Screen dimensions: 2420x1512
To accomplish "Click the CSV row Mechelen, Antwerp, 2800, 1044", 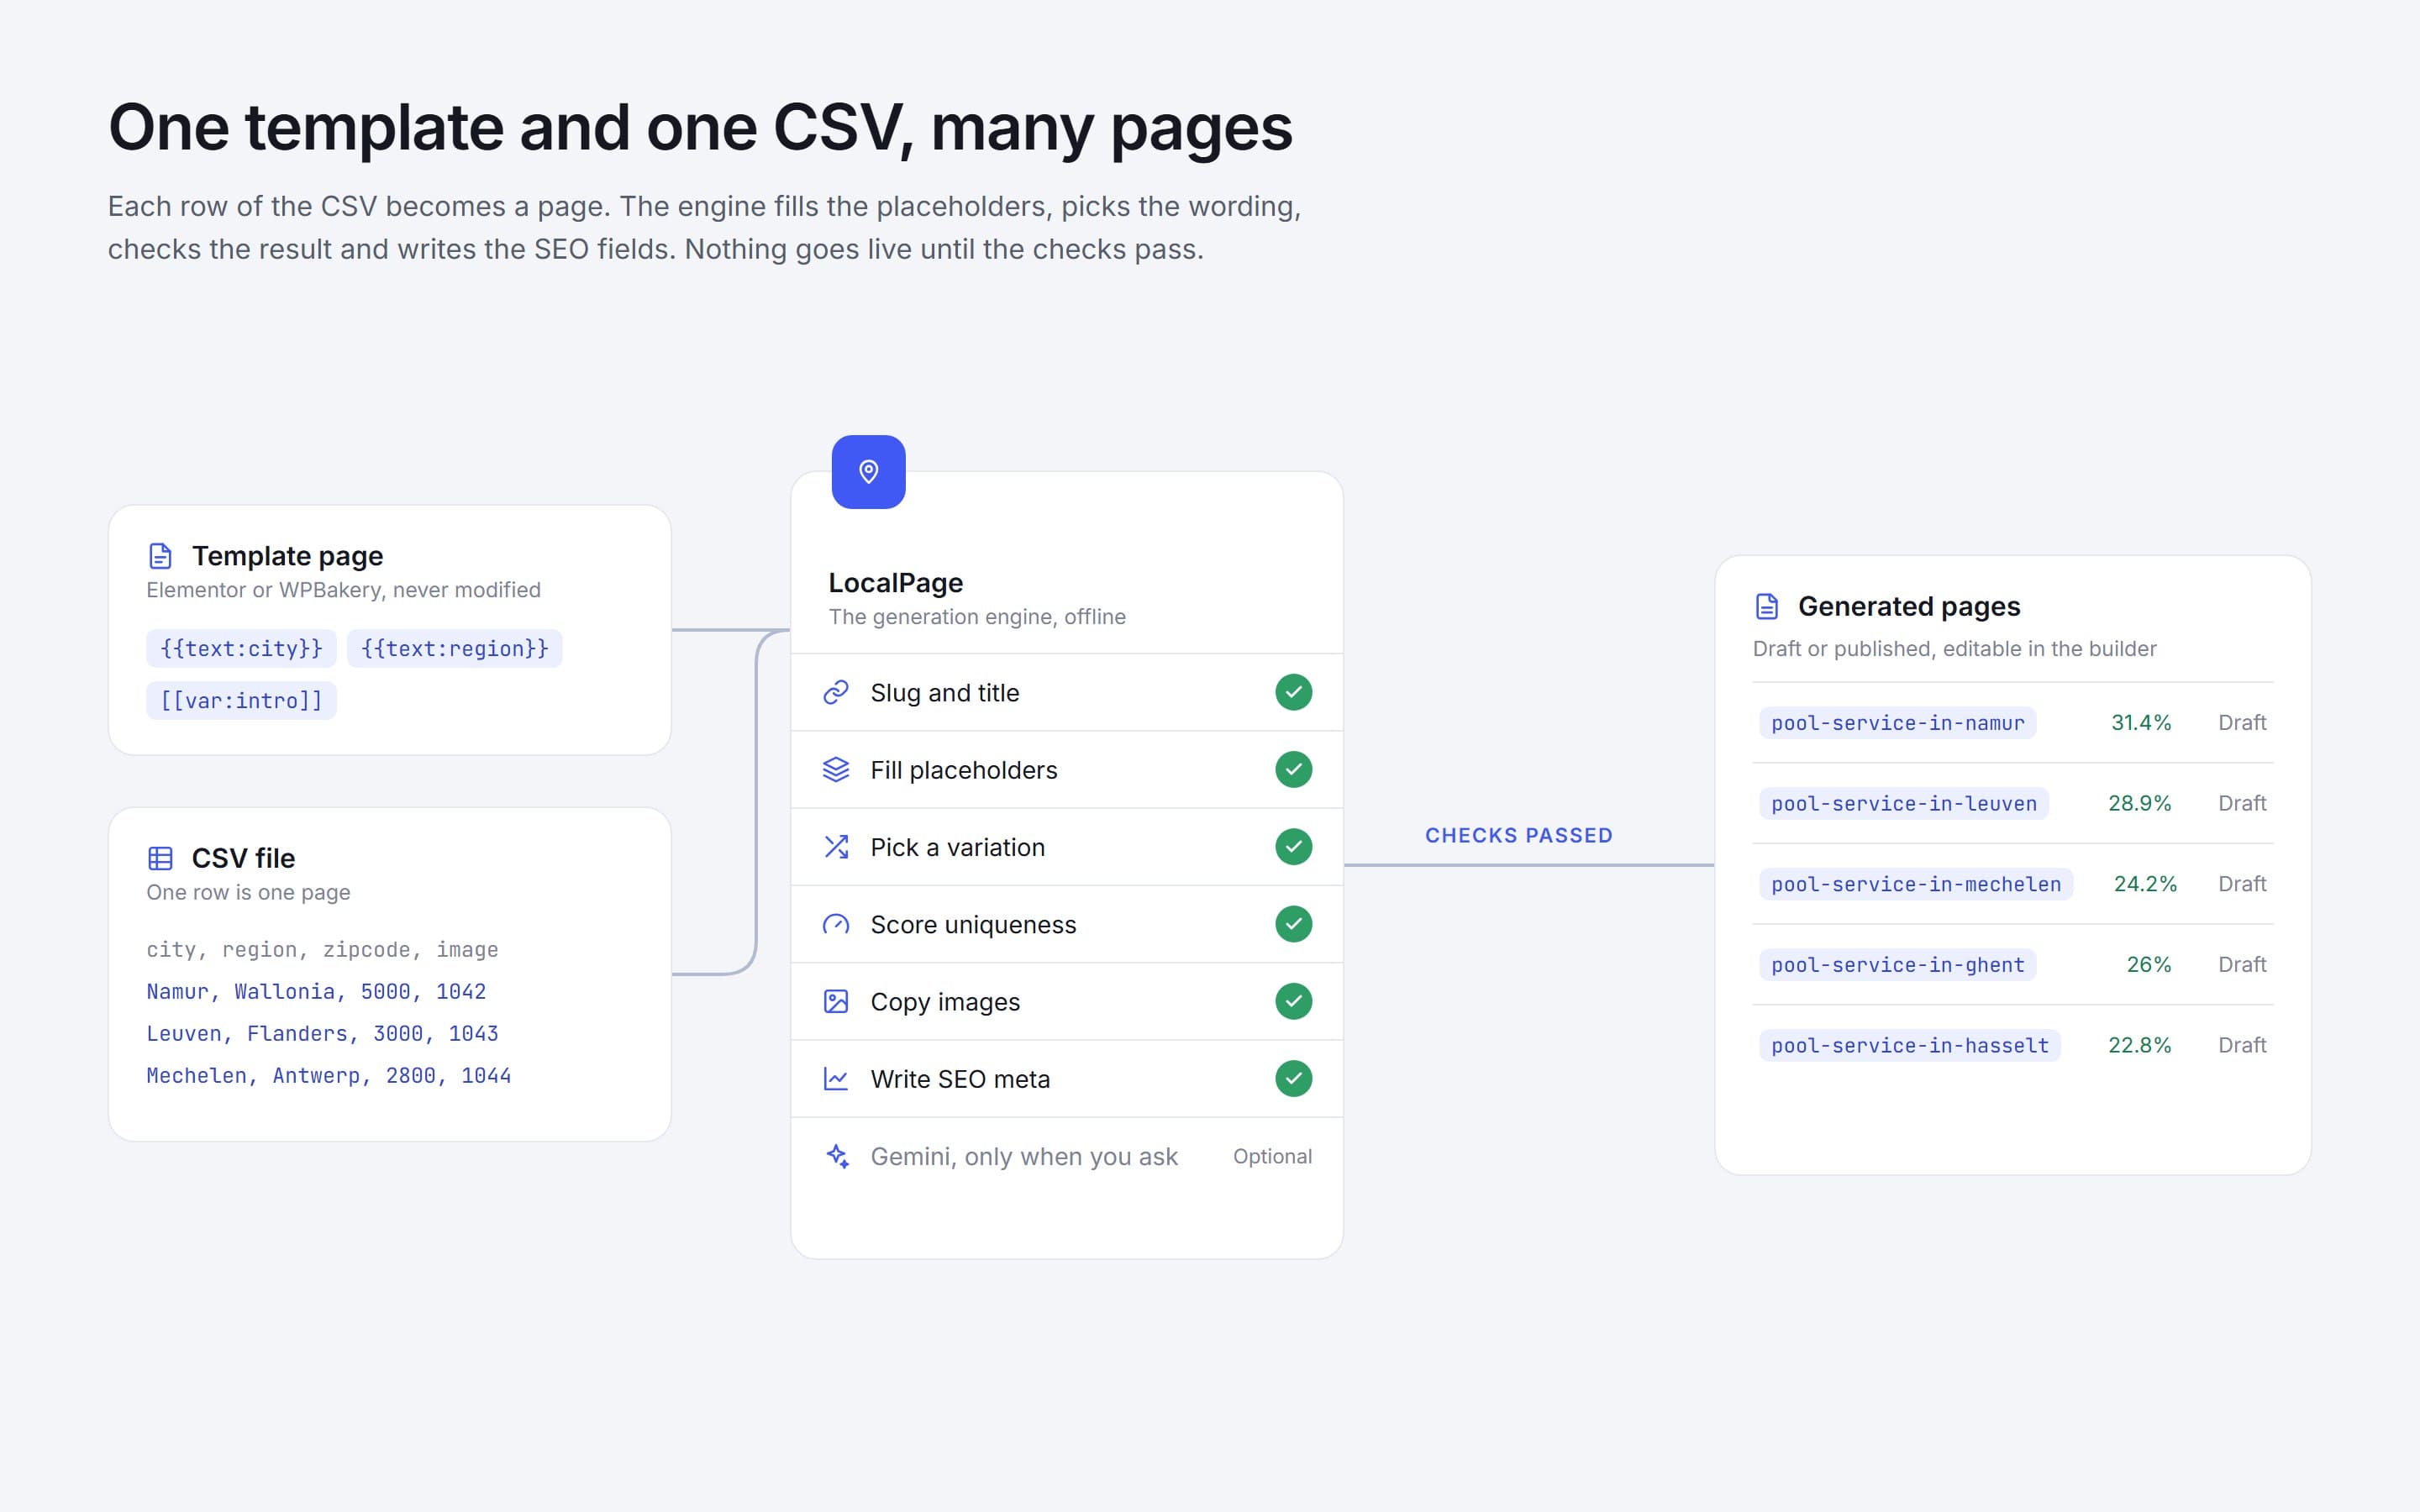I will pyautogui.click(x=328, y=1076).
